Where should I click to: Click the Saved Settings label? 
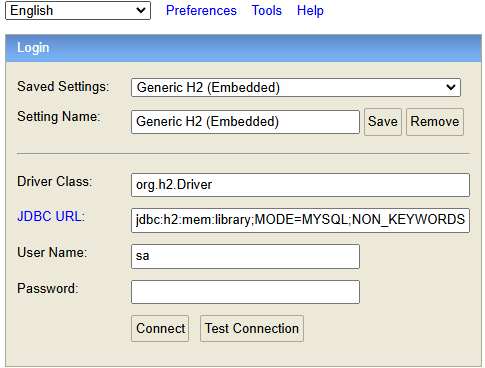[63, 87]
